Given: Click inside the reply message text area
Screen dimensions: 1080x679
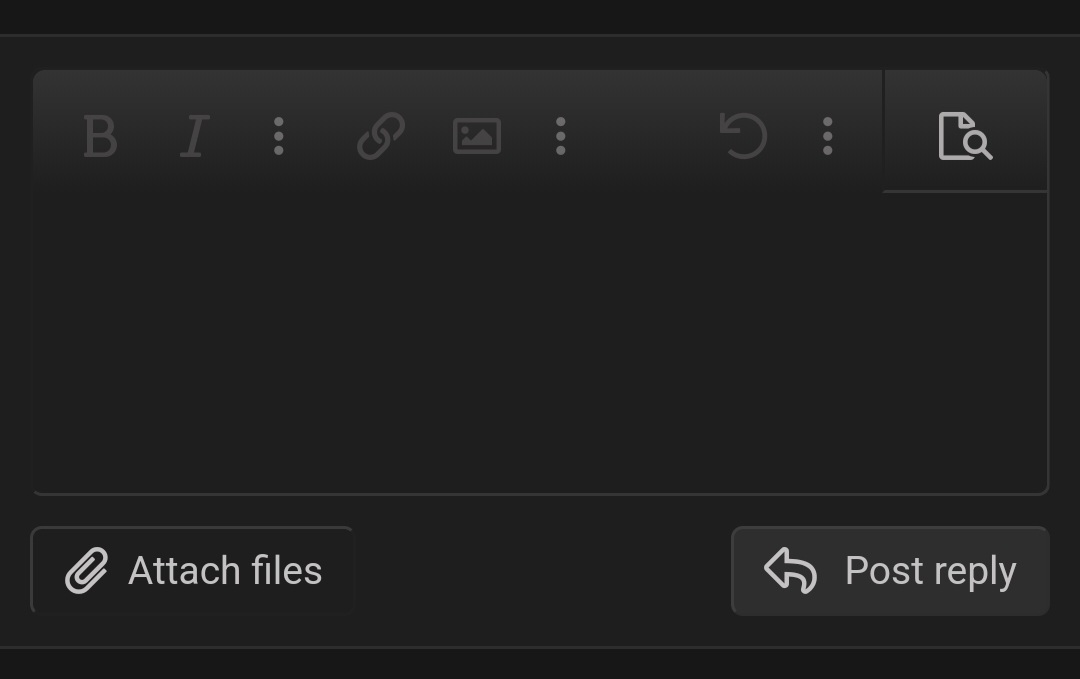Looking at the screenshot, I should point(540,340).
